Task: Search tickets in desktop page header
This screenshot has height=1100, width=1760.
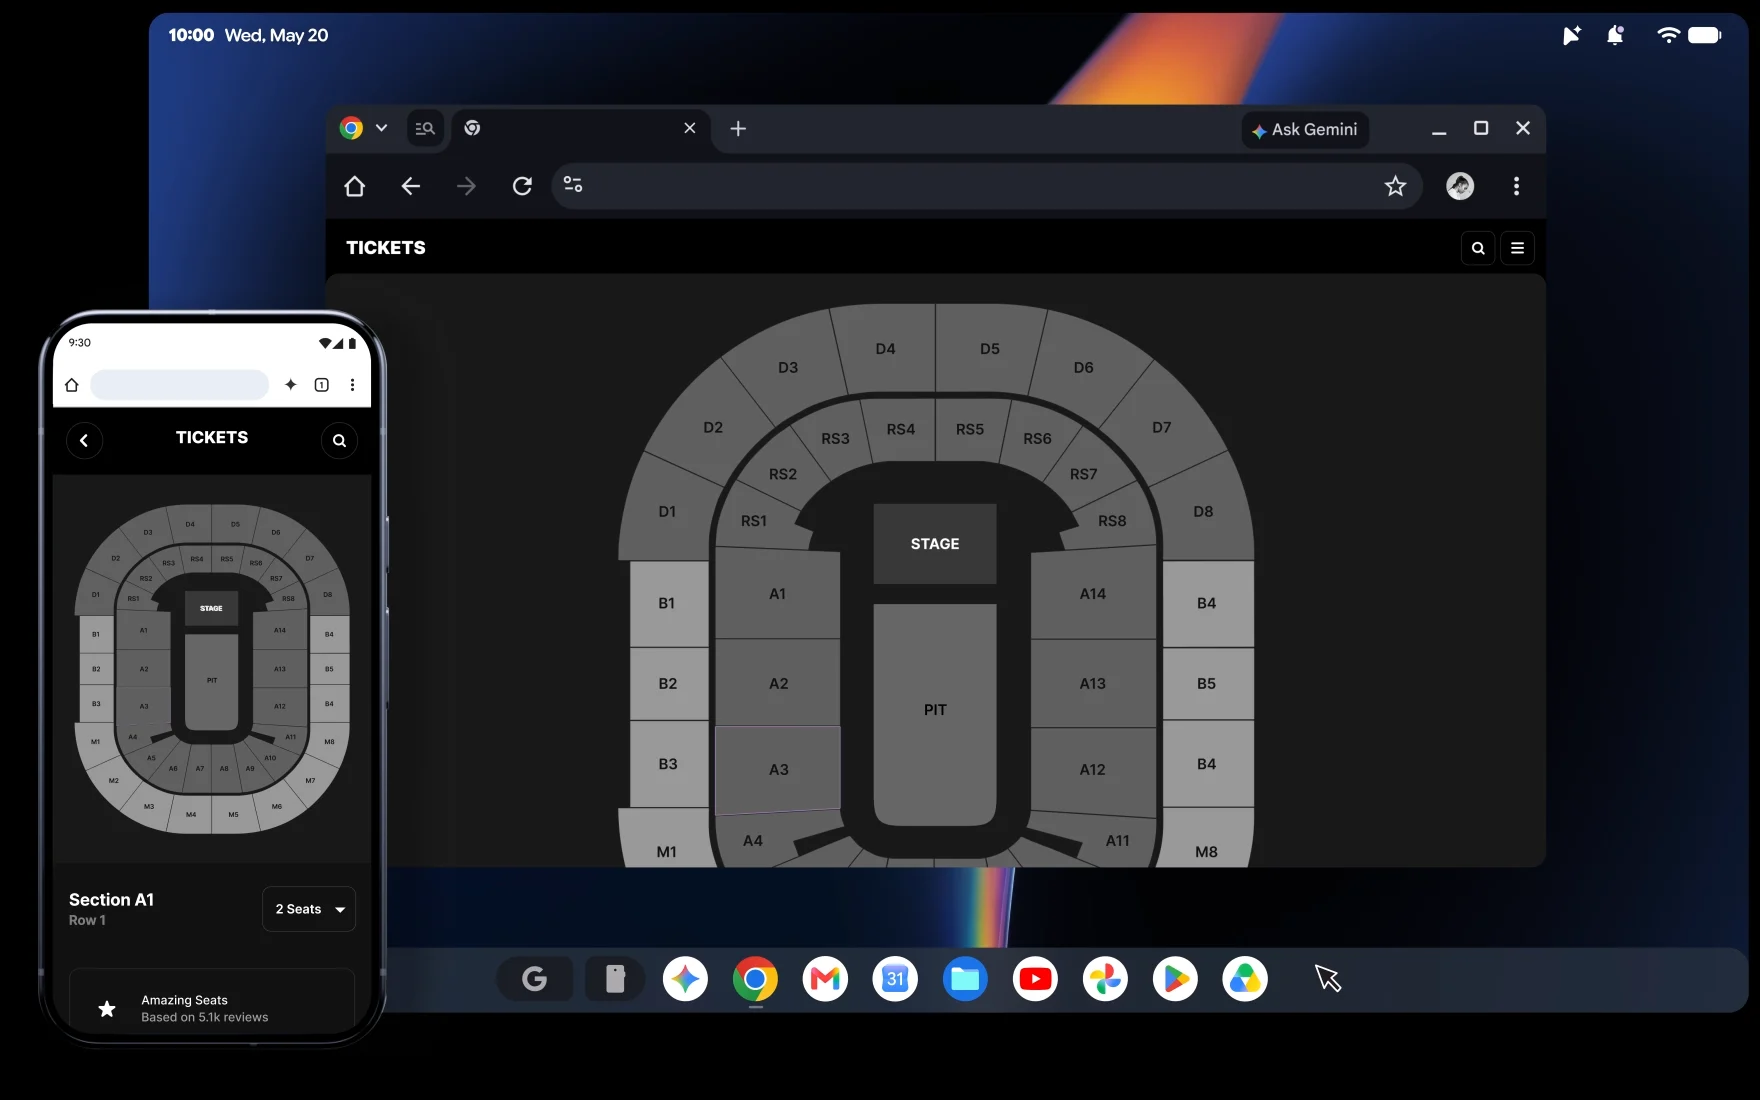Action: click(1478, 248)
